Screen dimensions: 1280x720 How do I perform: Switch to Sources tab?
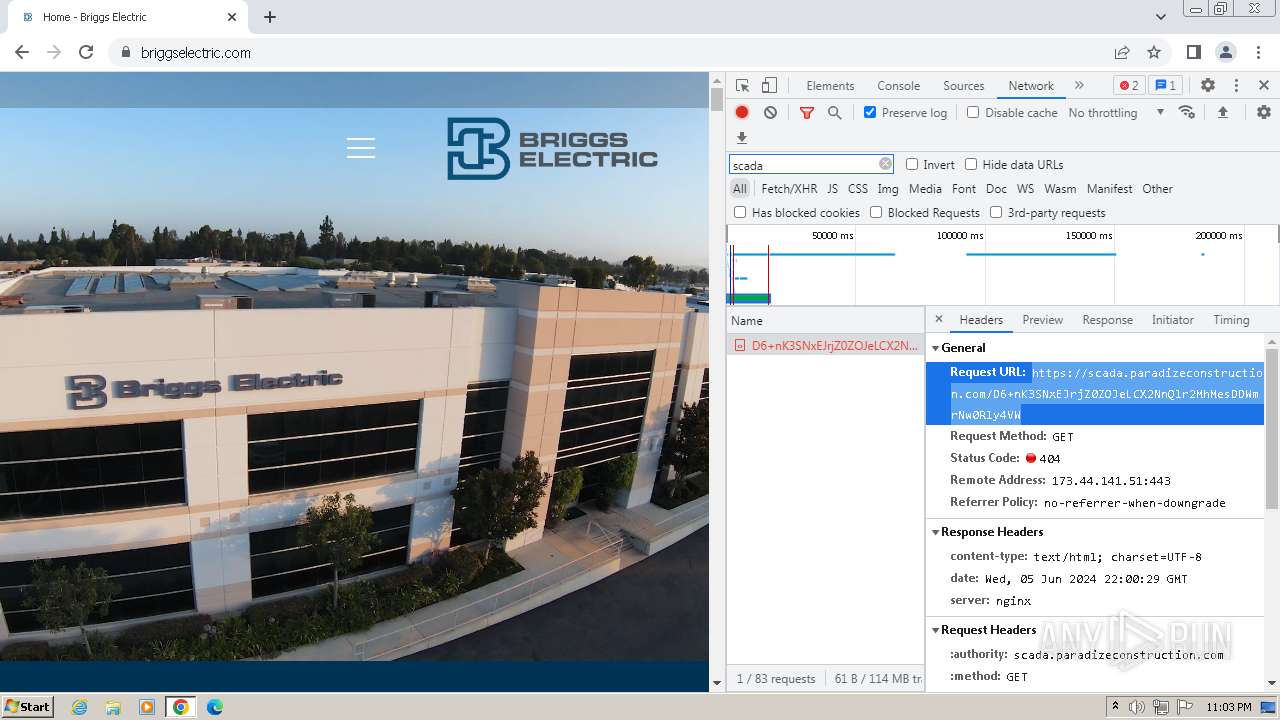tap(963, 86)
